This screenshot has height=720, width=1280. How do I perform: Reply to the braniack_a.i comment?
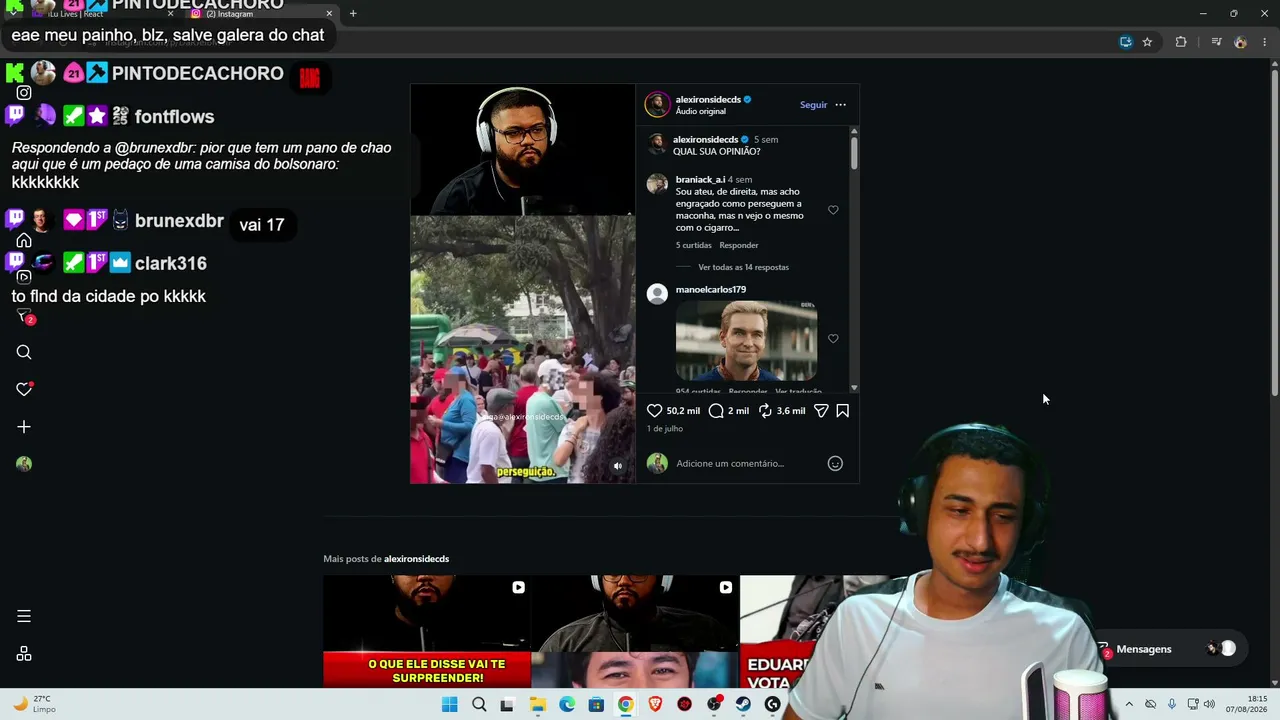[x=739, y=245]
